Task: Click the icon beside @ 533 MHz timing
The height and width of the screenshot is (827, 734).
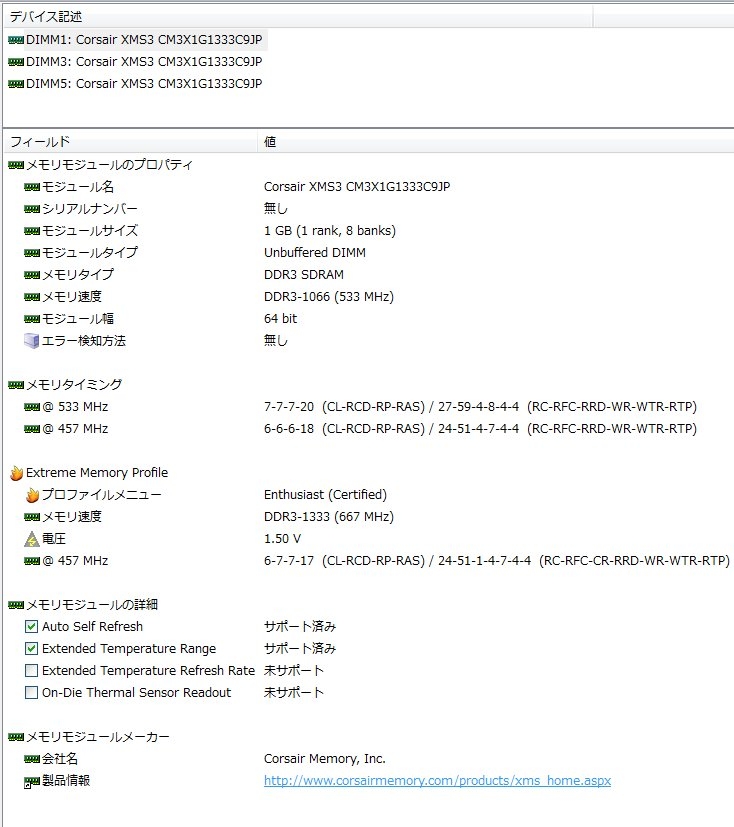Action: pos(32,407)
